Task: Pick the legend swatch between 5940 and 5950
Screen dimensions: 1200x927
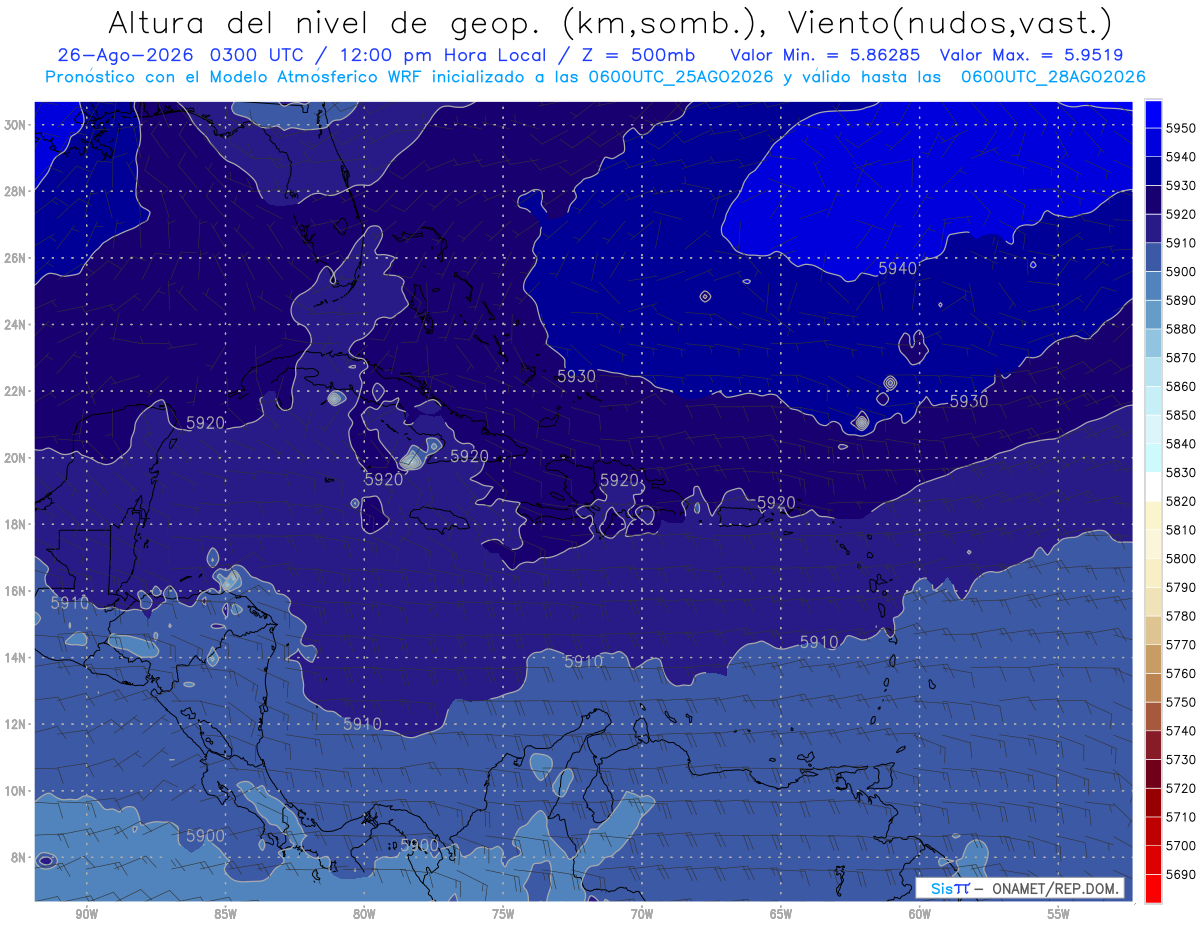Action: (1153, 143)
